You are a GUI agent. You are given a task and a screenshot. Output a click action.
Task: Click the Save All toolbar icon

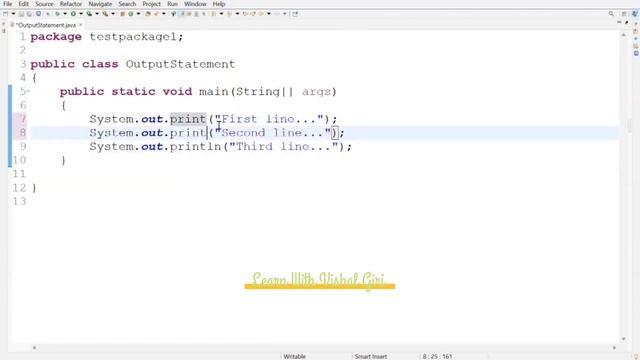point(29,14)
